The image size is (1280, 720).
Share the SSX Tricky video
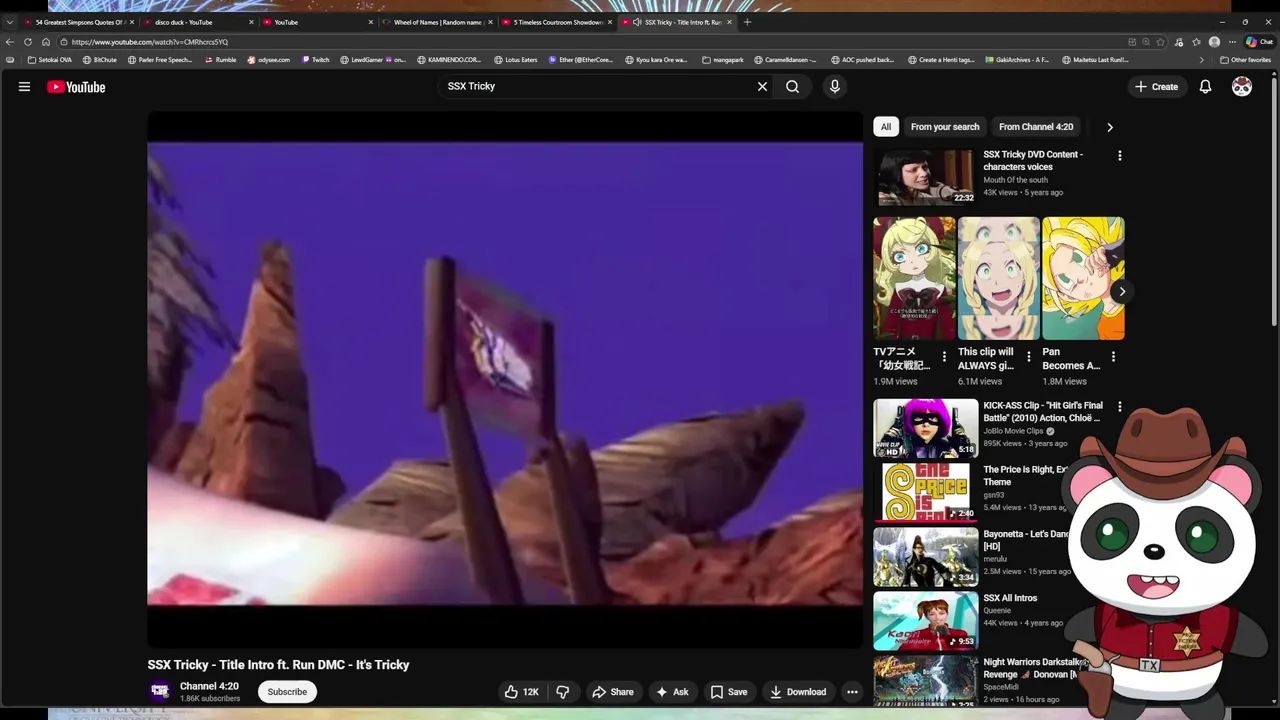coord(612,692)
